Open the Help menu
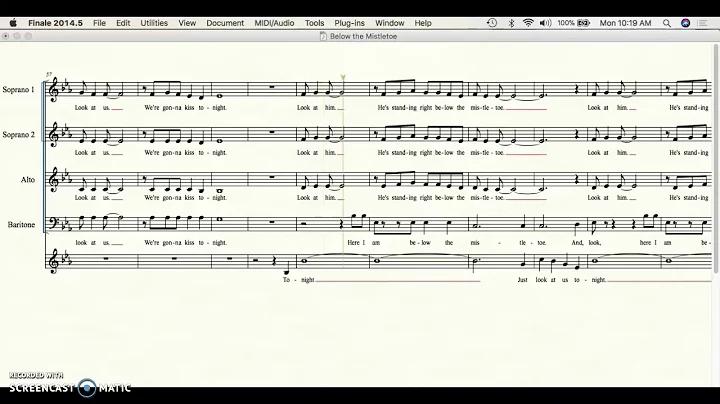Image resolution: width=720 pixels, height=404 pixels. [x=423, y=23]
